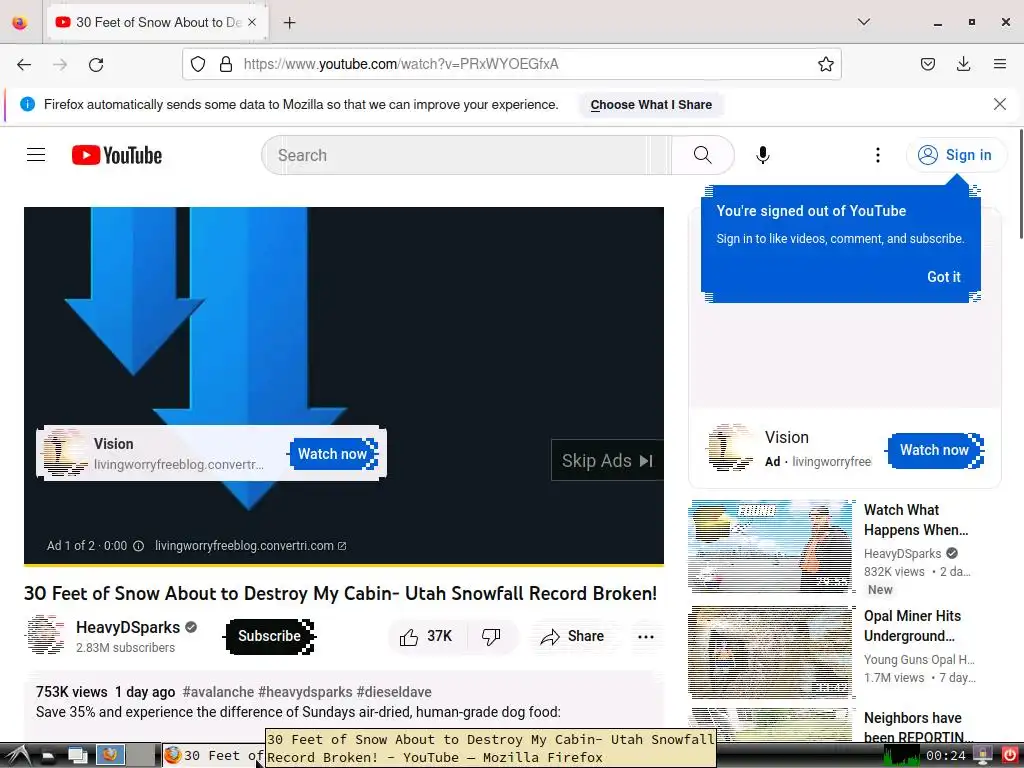Close the 30 Feet of Snow tab
1024x768 pixels.
(x=252, y=22)
